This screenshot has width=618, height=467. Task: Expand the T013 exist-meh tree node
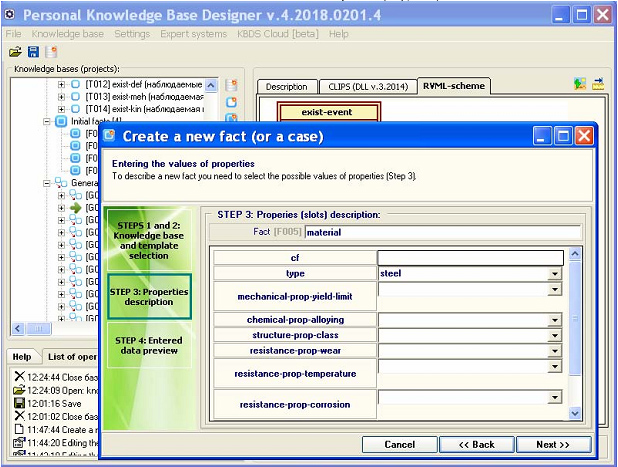point(61,97)
